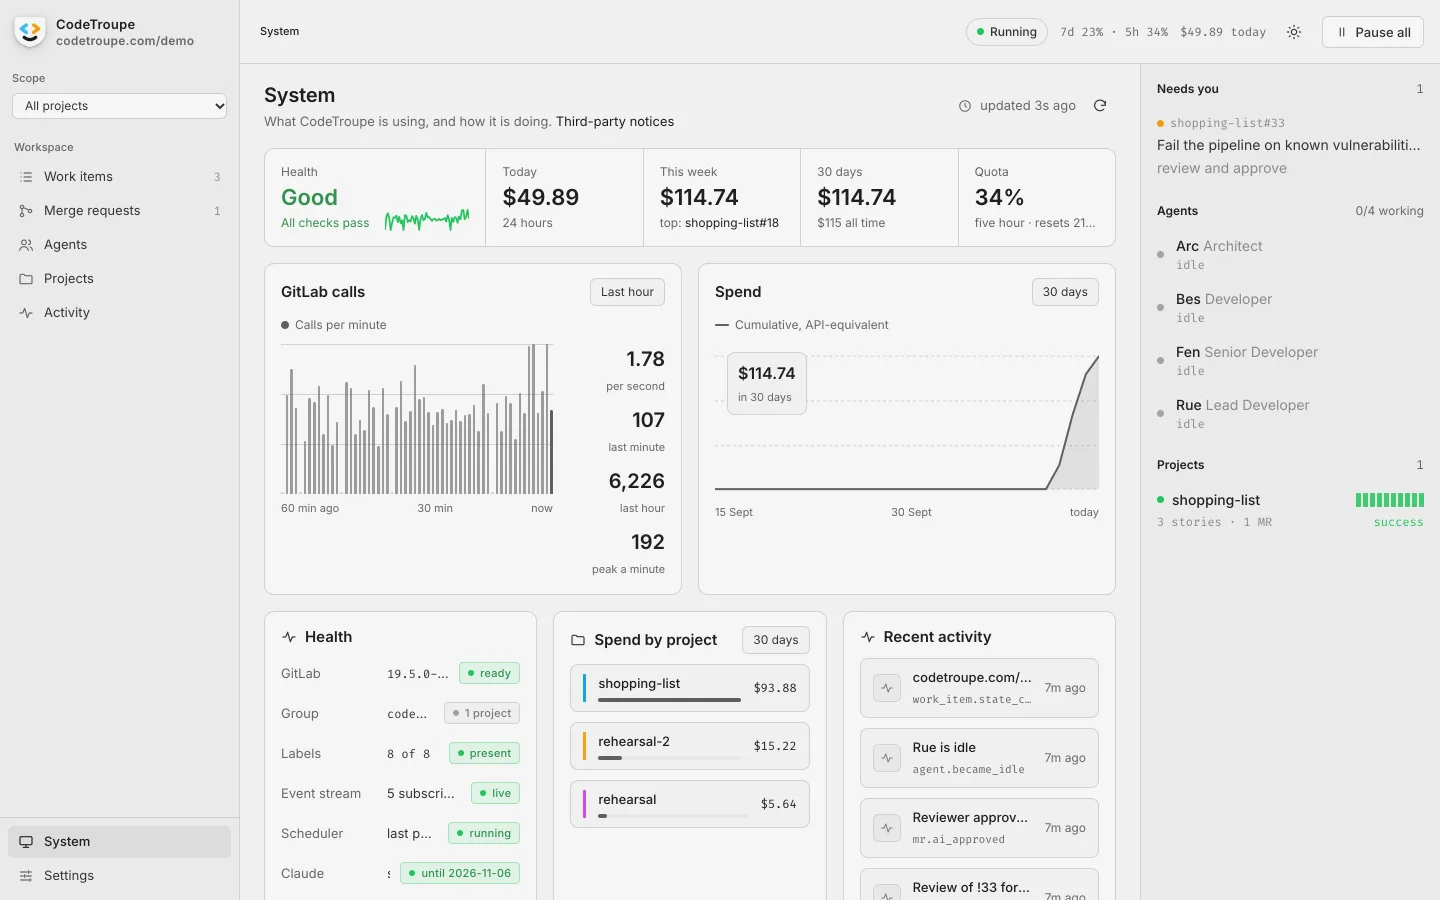Viewport: 1440px width, 900px height.
Task: Click the shopping-list pipeline progress bars
Action: (x=1390, y=500)
